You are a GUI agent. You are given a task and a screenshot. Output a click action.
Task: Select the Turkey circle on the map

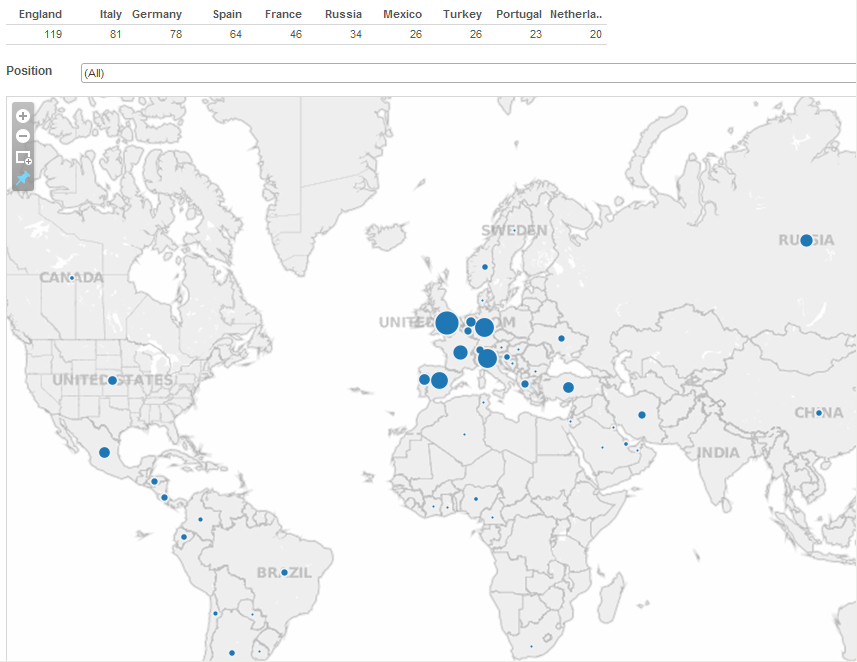pos(568,388)
